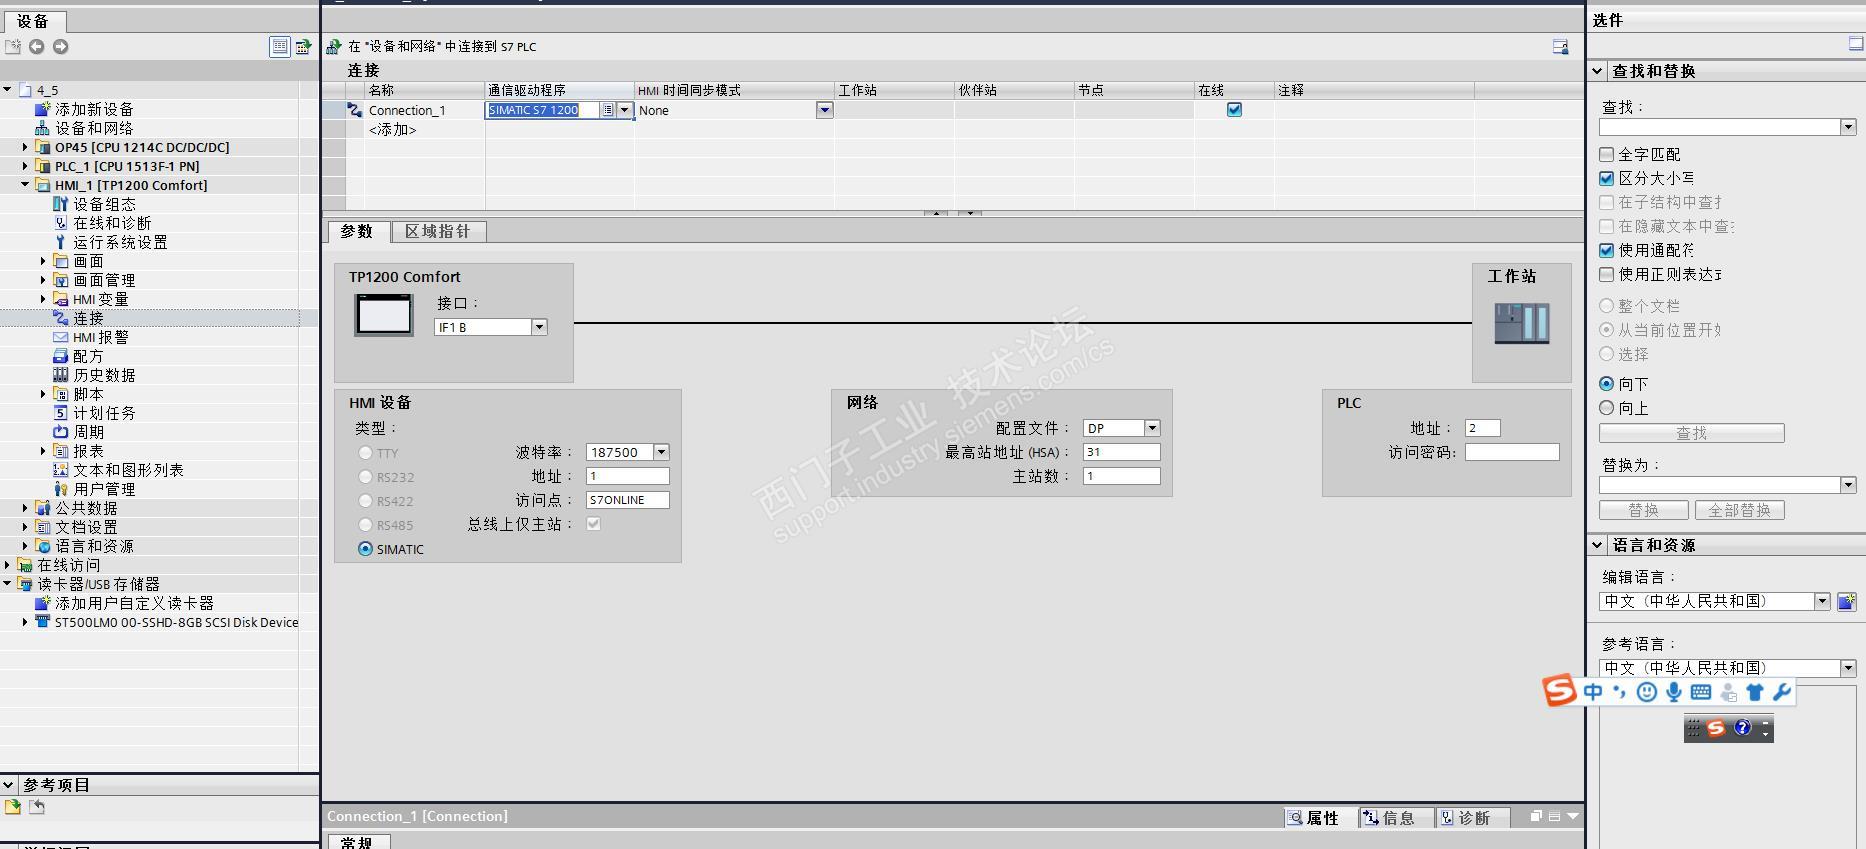The height and width of the screenshot is (849, 1866).
Task: Open the network profile DP dropdown
Action: pos(1152,428)
